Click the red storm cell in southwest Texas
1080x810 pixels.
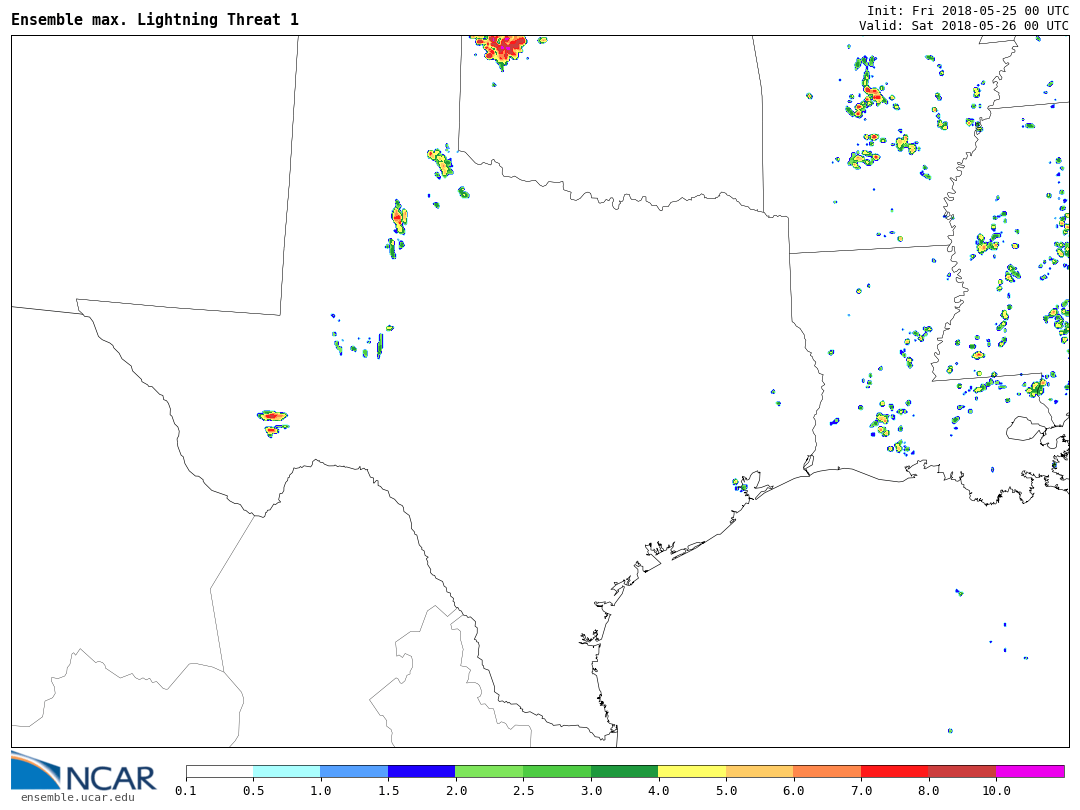271,416
